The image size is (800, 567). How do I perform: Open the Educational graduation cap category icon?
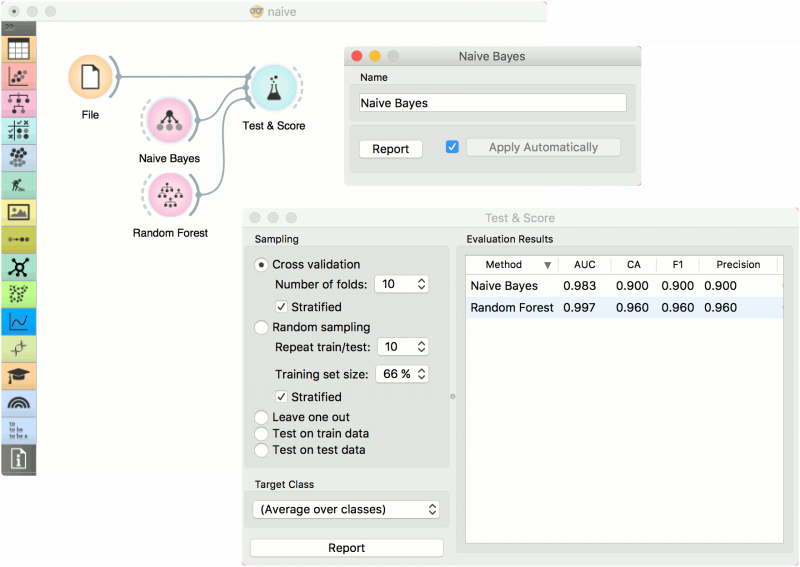[18, 376]
